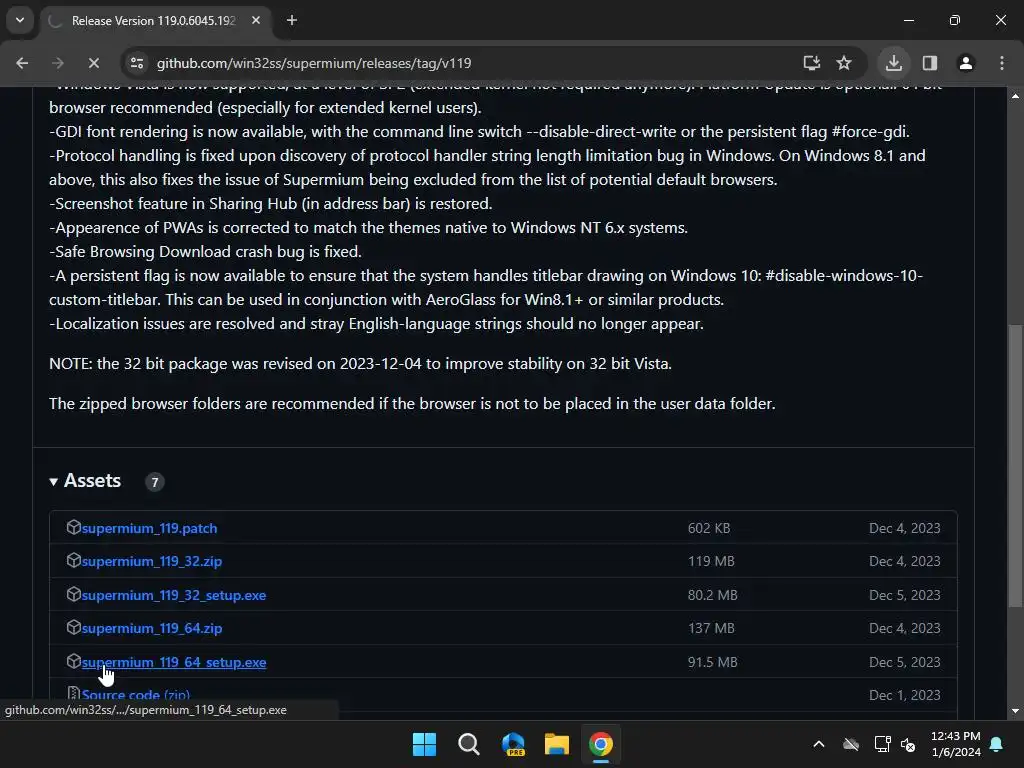1024x768 pixels.
Task: Open a new browser tab
Action: click(x=292, y=20)
